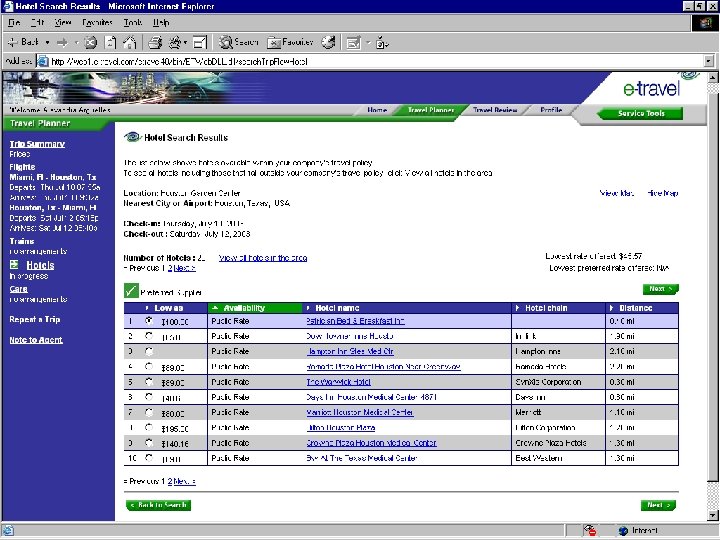Click the Home toolbar icon

click(130, 43)
